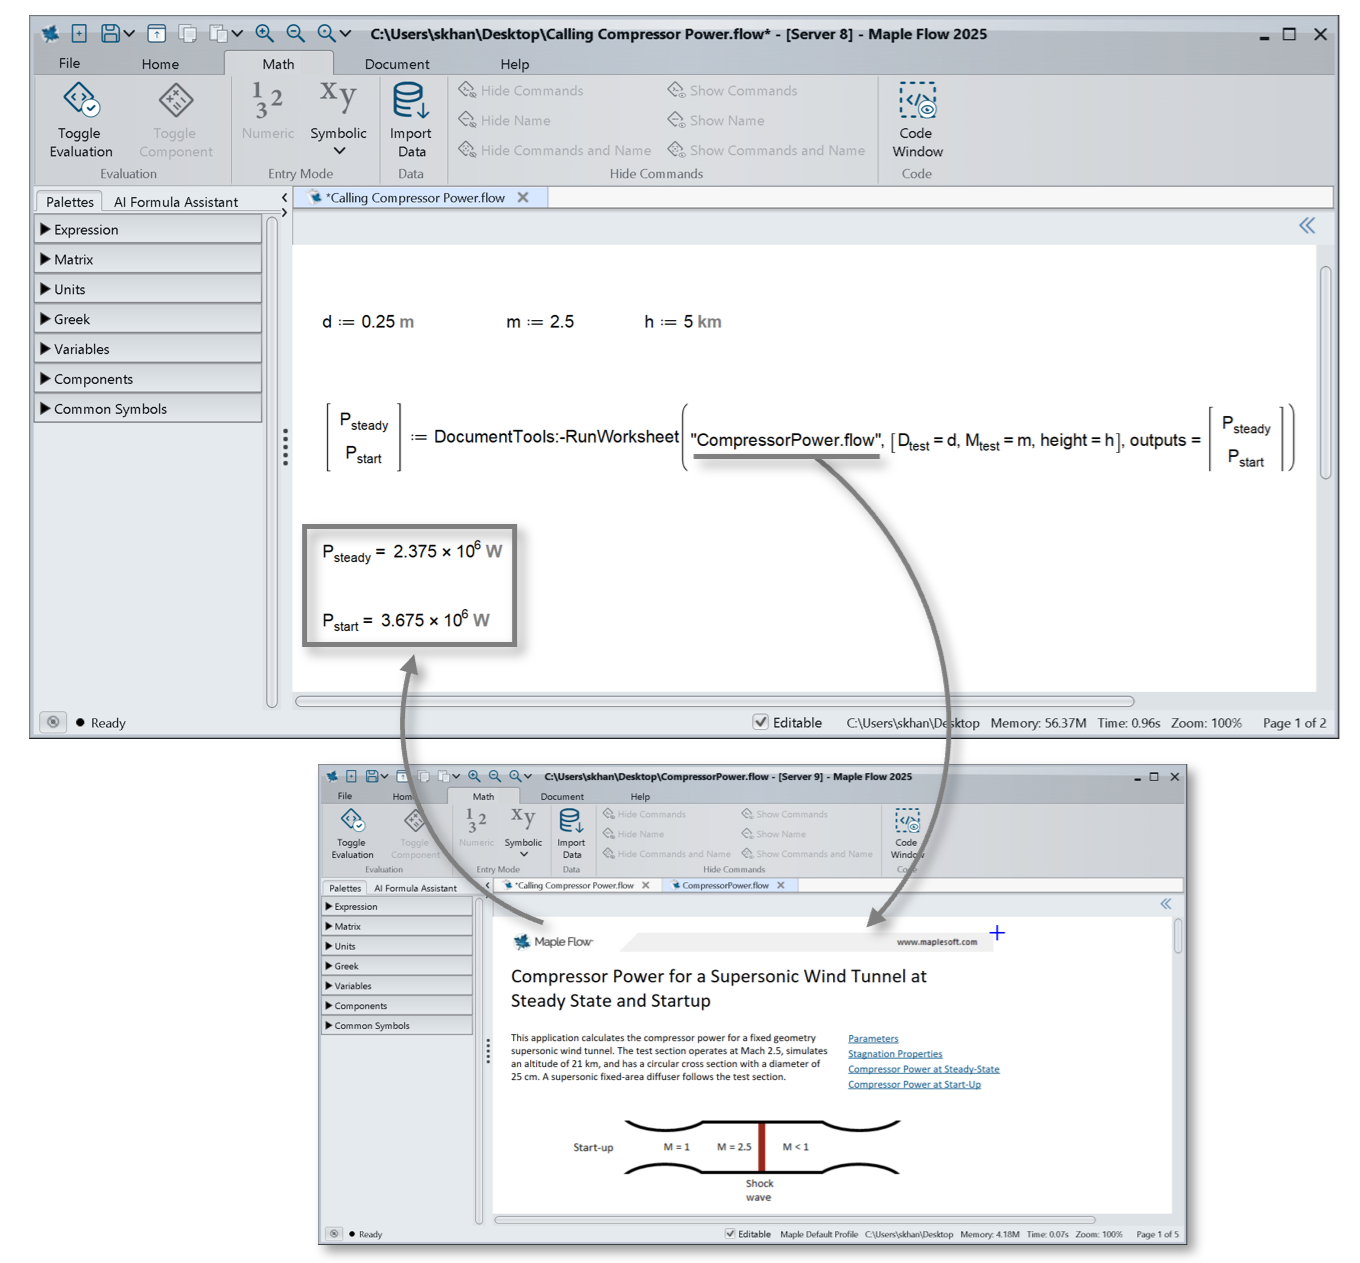Click Import Data in the lower window
The height and width of the screenshot is (1263, 1360).
pyautogui.click(x=571, y=834)
